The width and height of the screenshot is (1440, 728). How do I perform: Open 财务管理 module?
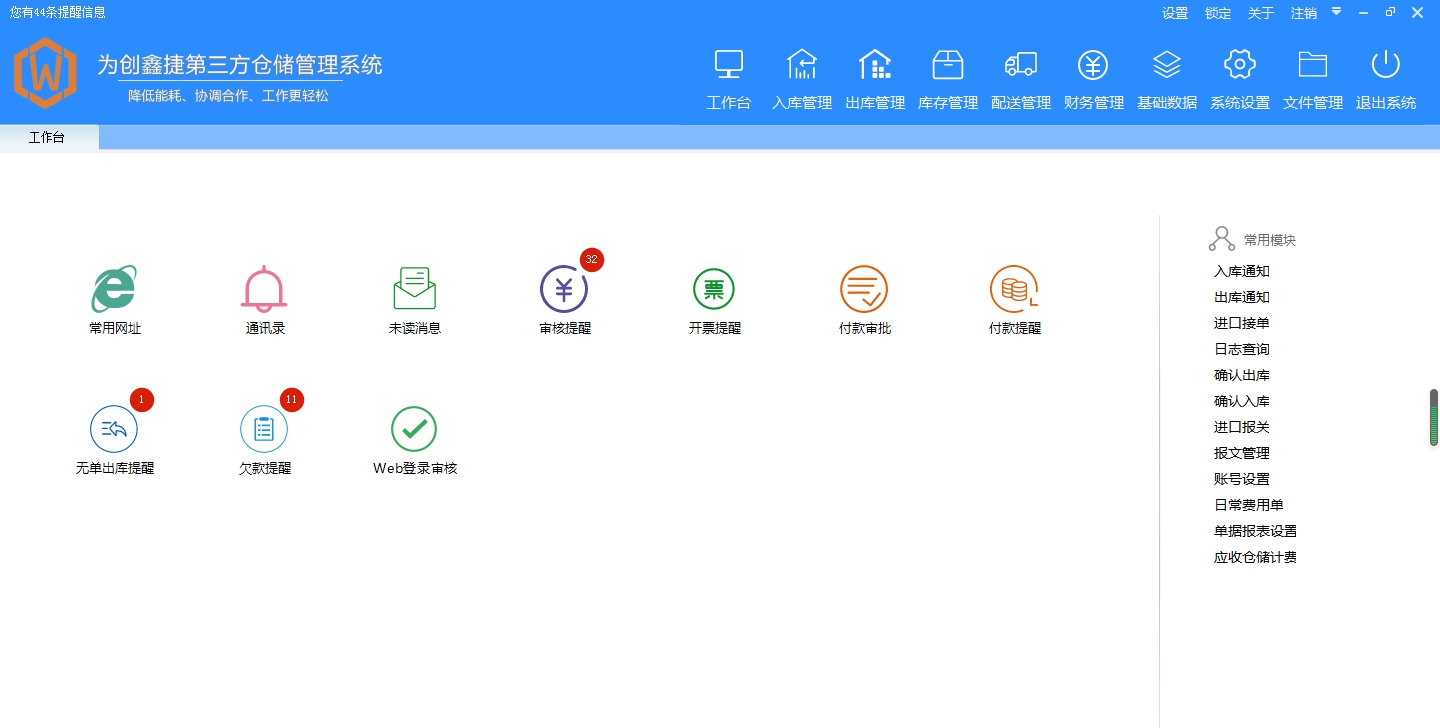(1093, 78)
